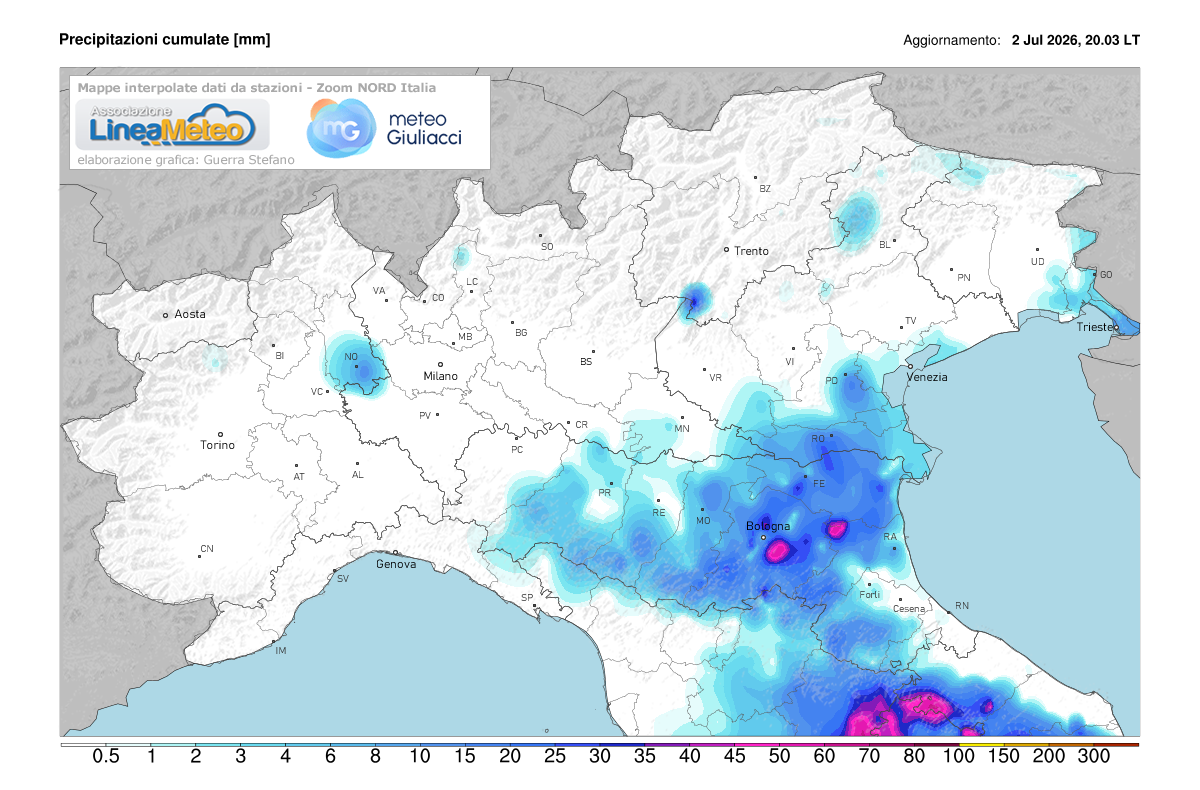1200x790 pixels.
Task: Click the SV province label
Action: tap(343, 579)
